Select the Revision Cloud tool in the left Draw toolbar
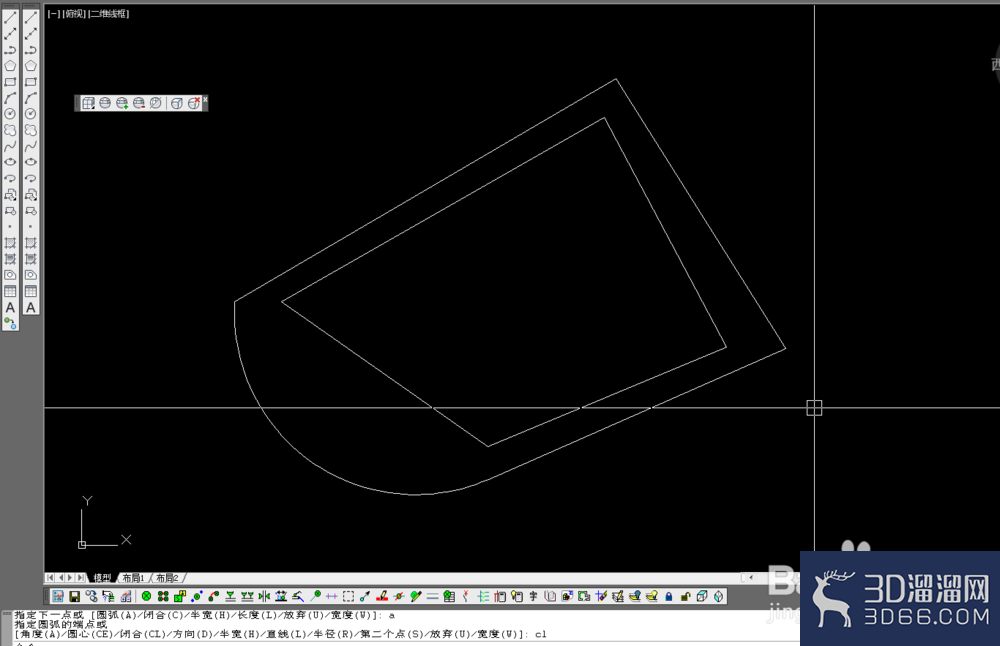Viewport: 1000px width, 646px height. click(10, 130)
